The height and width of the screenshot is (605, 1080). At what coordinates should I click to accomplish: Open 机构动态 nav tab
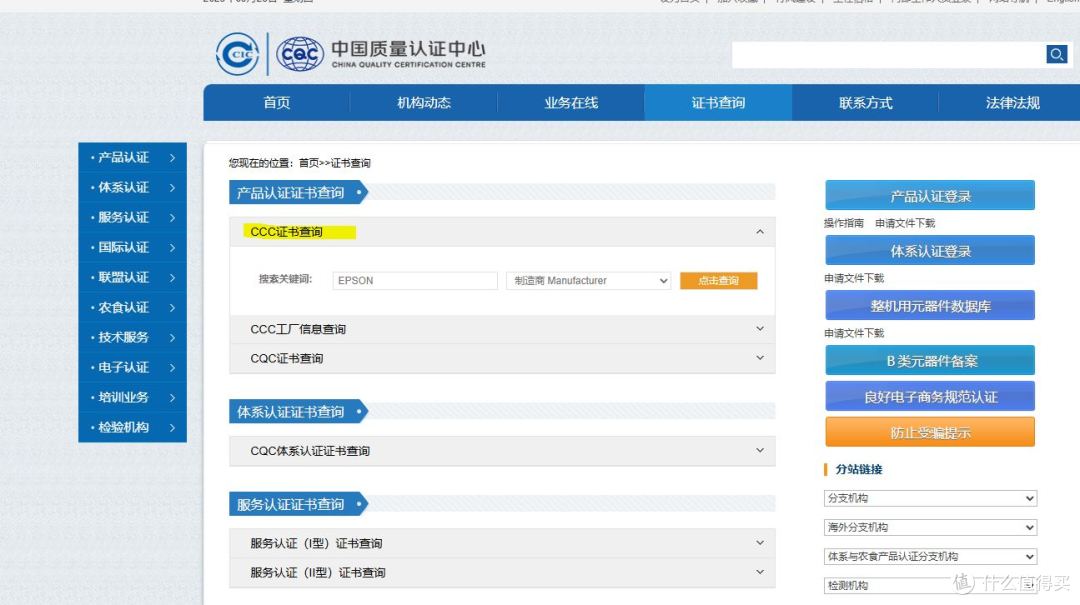(424, 103)
